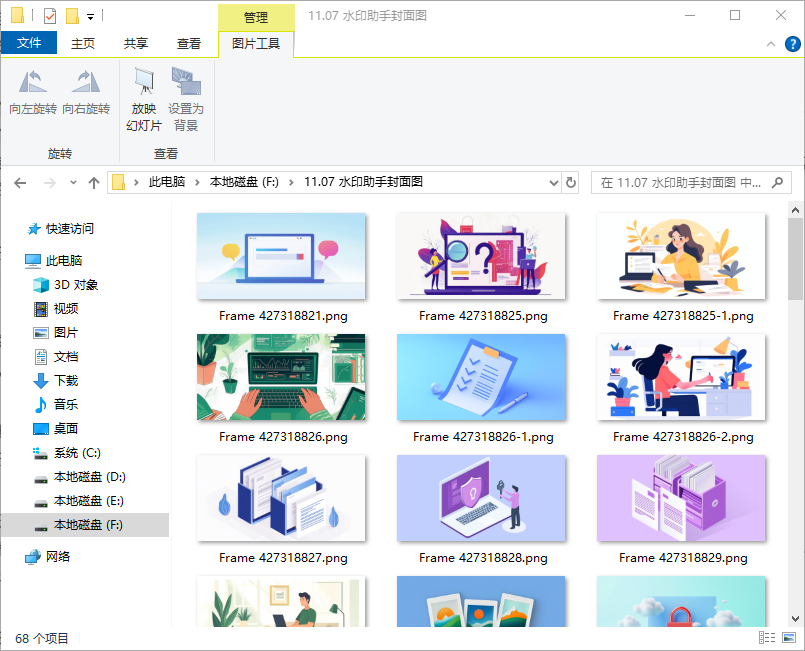Image resolution: width=805 pixels, height=651 pixels.
Task: Open 3D Objects folder in sidebar
Action: click(66, 285)
